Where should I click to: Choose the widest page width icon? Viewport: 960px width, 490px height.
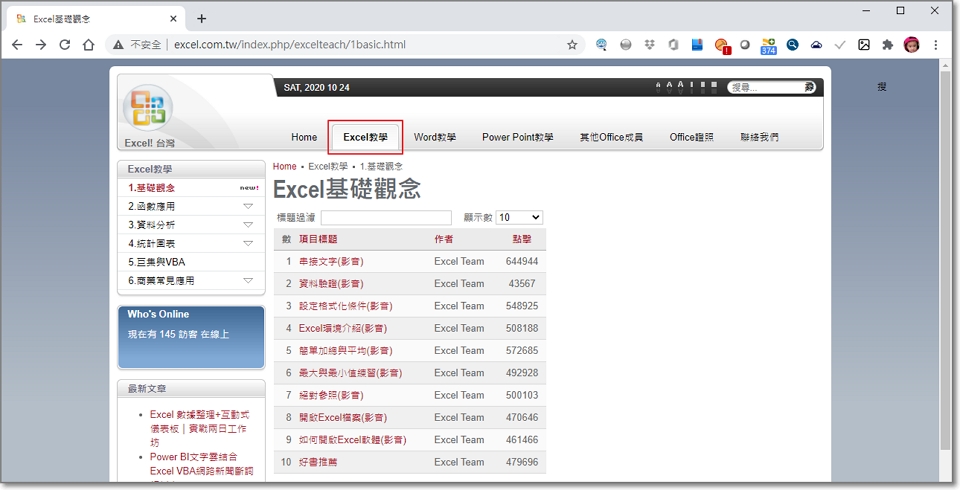pos(714,87)
